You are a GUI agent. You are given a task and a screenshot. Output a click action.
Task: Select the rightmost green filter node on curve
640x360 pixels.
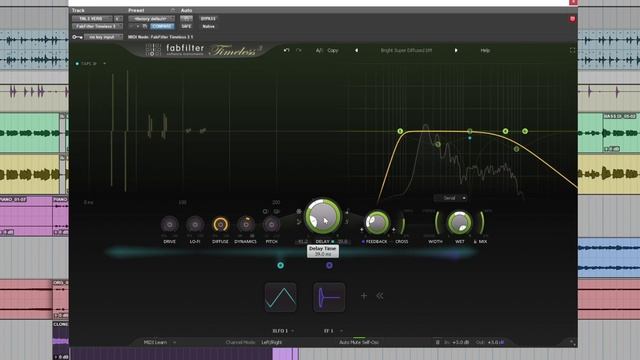pyautogui.click(x=525, y=131)
